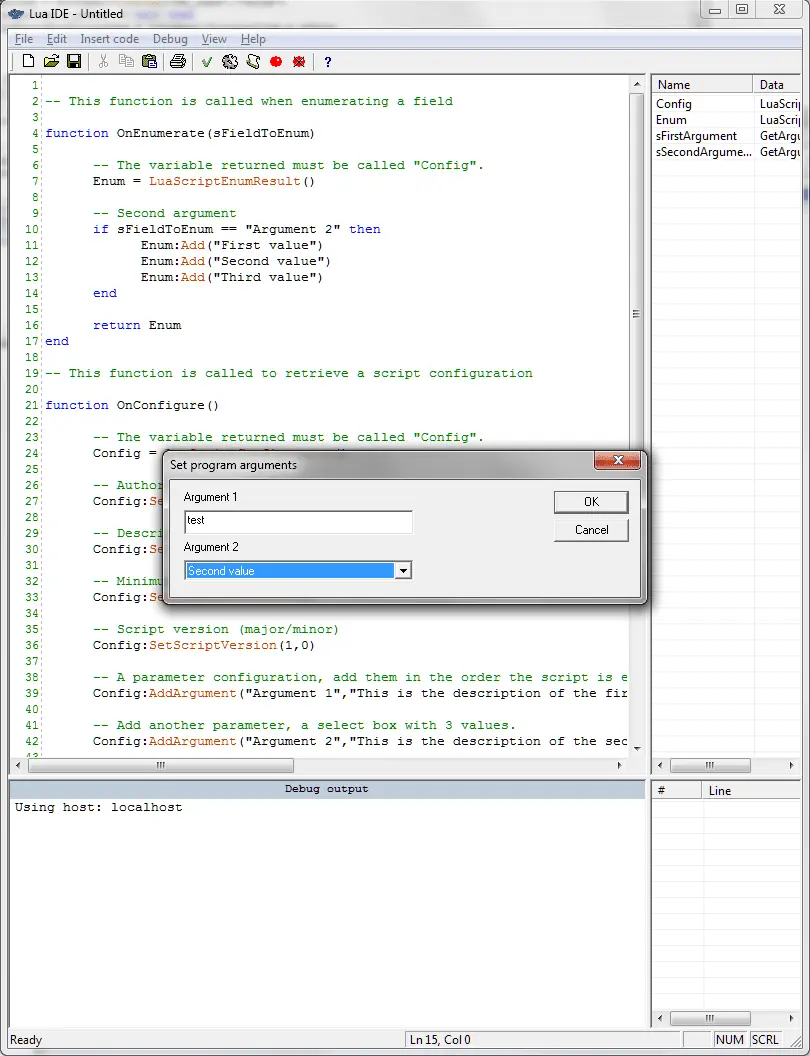Image resolution: width=810 pixels, height=1056 pixels.
Task: Check syntax with the green checkmark icon
Action: coord(207,62)
